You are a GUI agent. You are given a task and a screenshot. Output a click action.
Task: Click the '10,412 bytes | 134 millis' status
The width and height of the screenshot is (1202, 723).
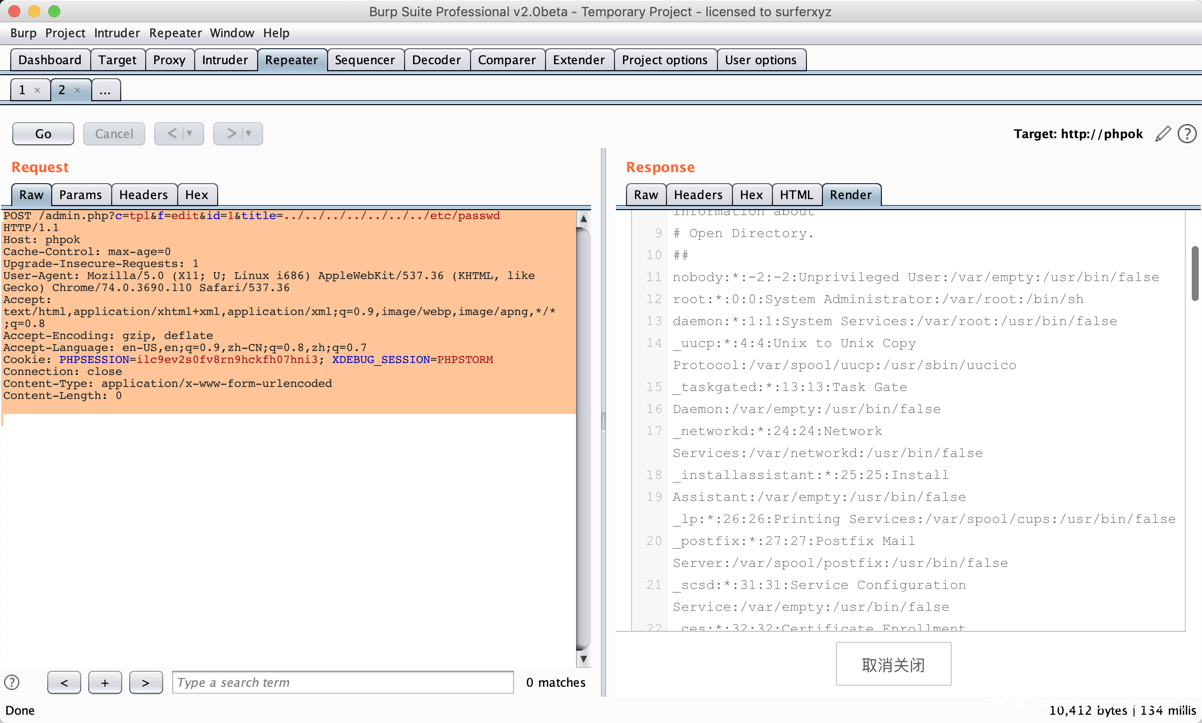pyautogui.click(x=1123, y=711)
